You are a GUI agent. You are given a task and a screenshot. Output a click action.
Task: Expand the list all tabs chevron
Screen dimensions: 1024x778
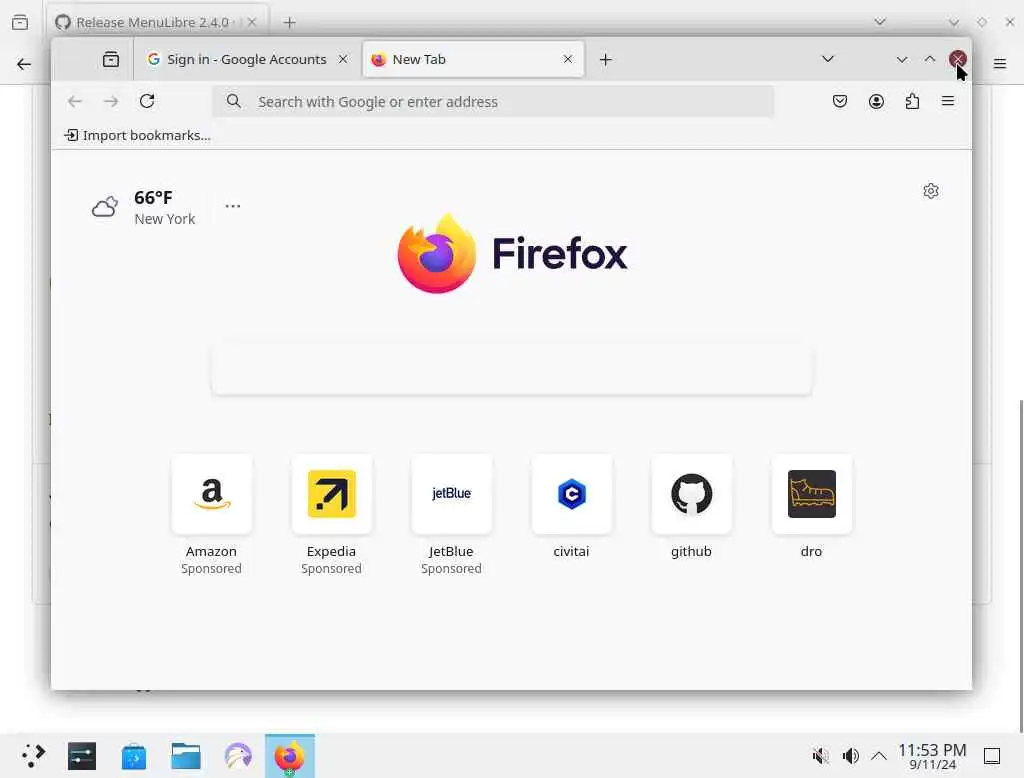click(827, 59)
